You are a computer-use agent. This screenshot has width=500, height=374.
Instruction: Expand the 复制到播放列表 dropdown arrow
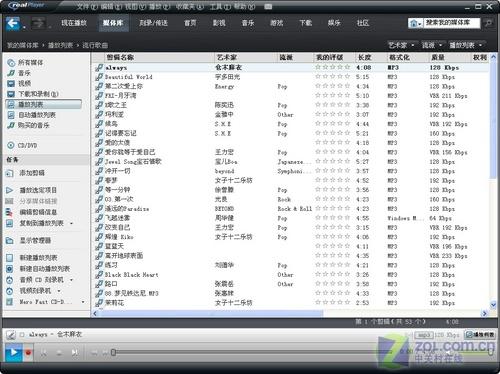coord(72,223)
